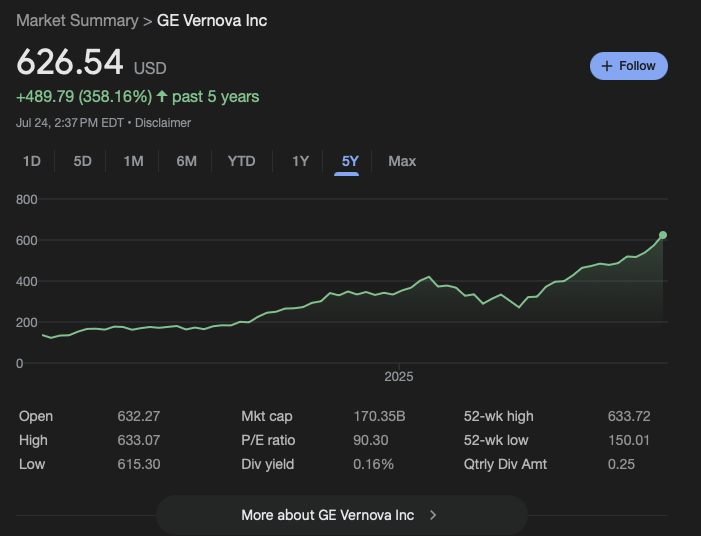Click the Open value 632.27
Image resolution: width=701 pixels, height=536 pixels.
[139, 416]
